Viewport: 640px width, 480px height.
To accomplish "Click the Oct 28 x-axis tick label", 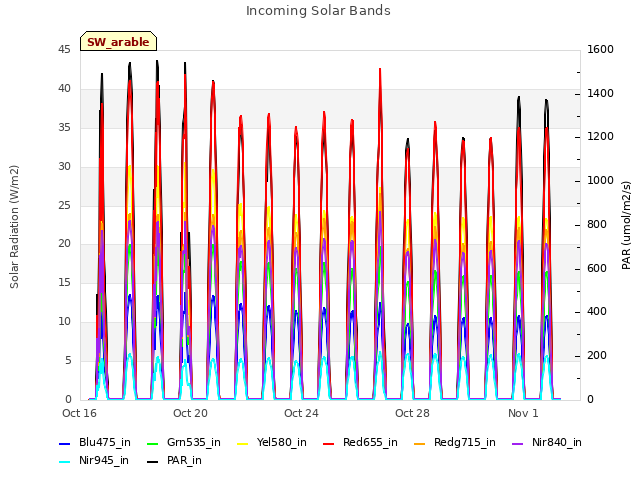I will pos(412,413).
